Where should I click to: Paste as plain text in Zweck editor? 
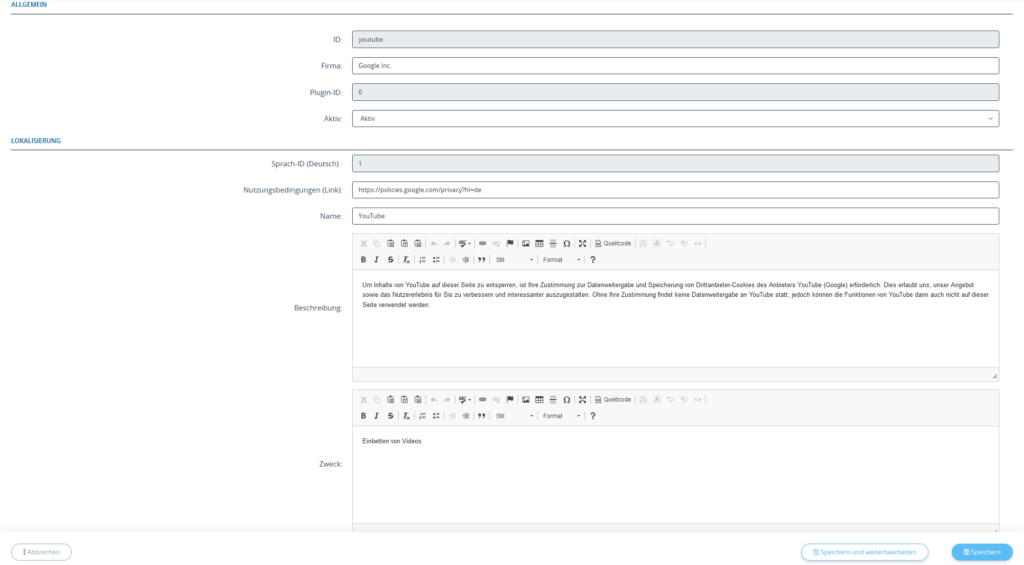point(404,400)
